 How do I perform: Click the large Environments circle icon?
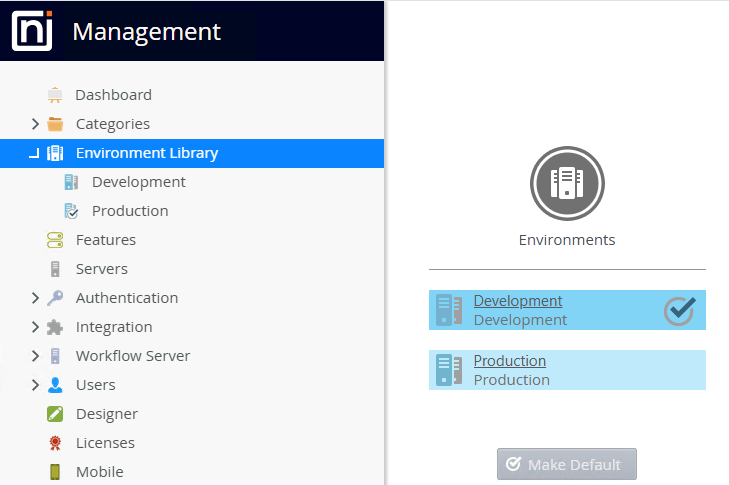[x=567, y=184]
